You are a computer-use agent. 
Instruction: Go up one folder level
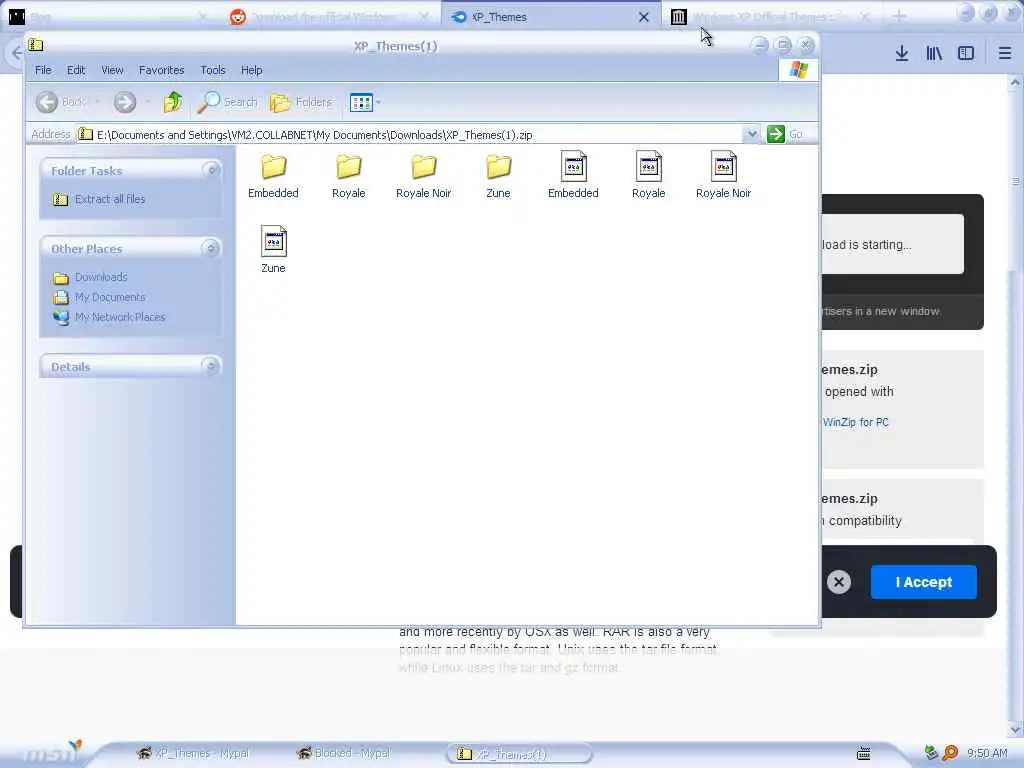(x=173, y=102)
